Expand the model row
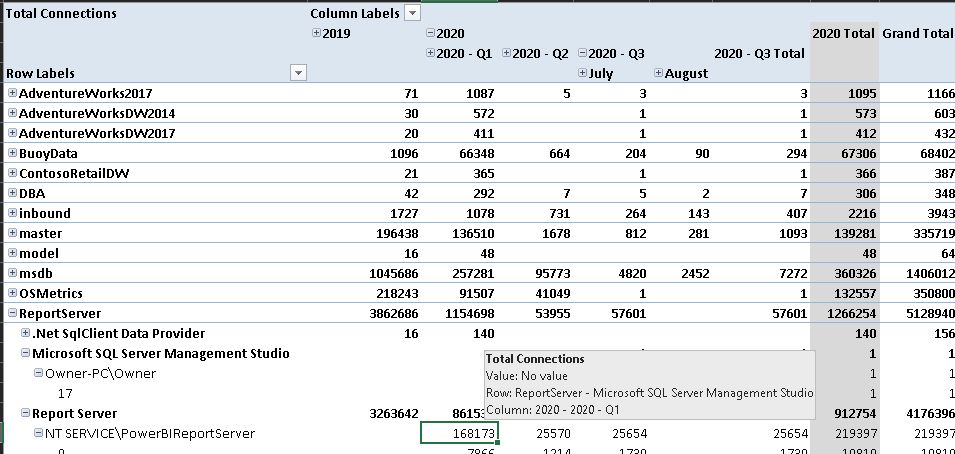The image size is (955, 454). pyautogui.click(x=13, y=253)
